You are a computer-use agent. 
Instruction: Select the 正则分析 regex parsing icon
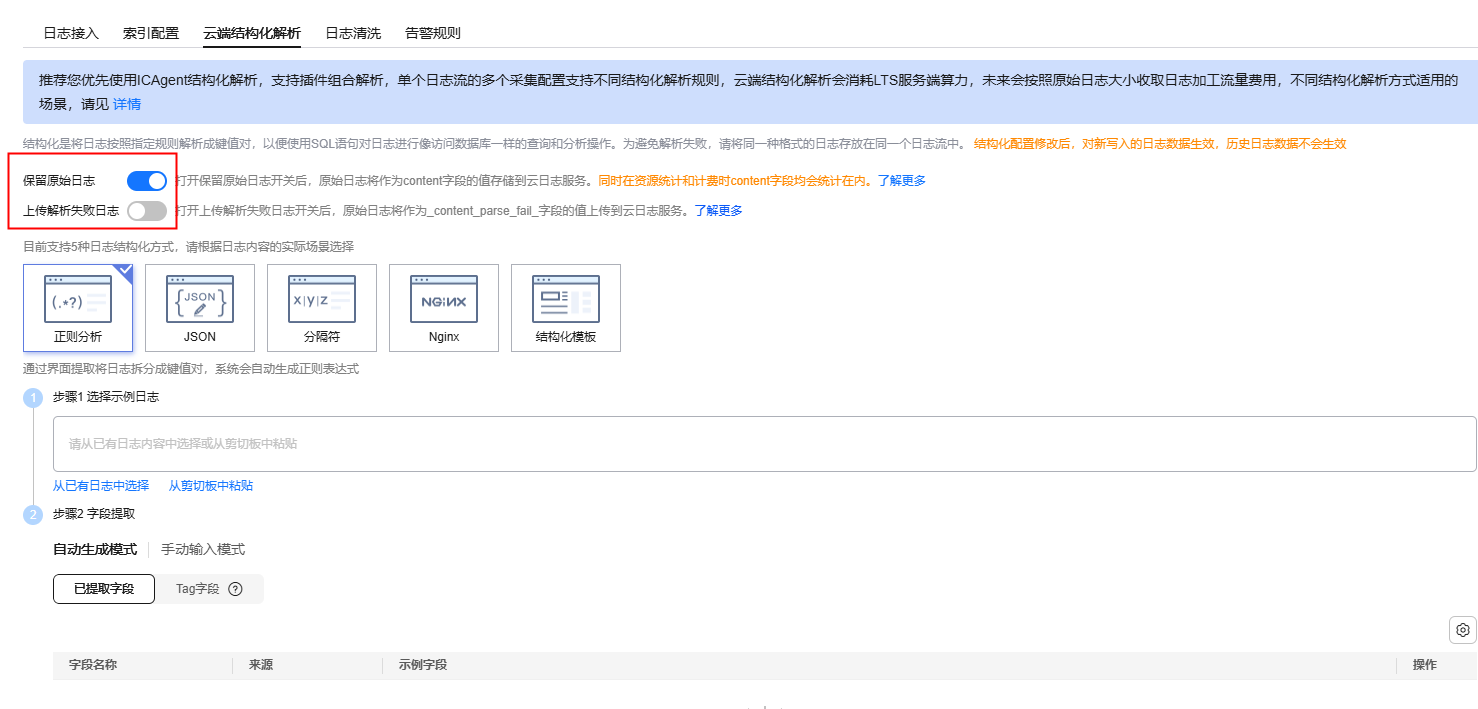[x=78, y=300]
